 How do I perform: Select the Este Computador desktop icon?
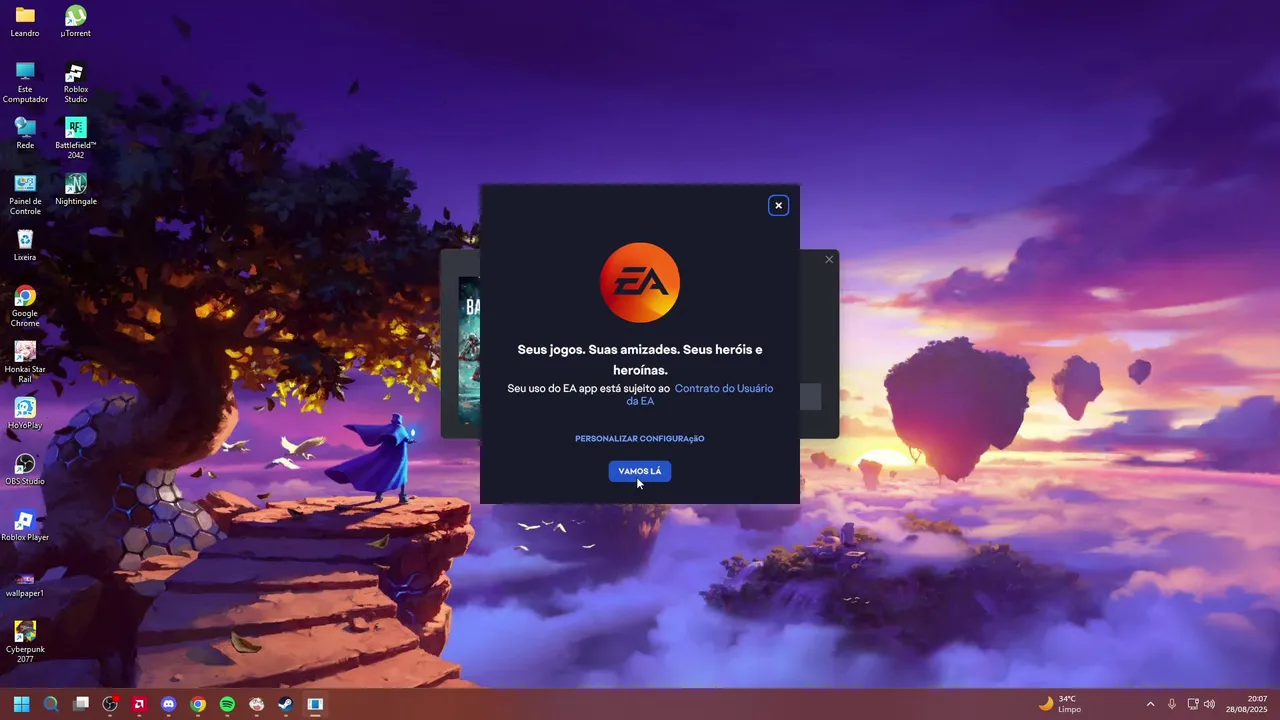25,82
